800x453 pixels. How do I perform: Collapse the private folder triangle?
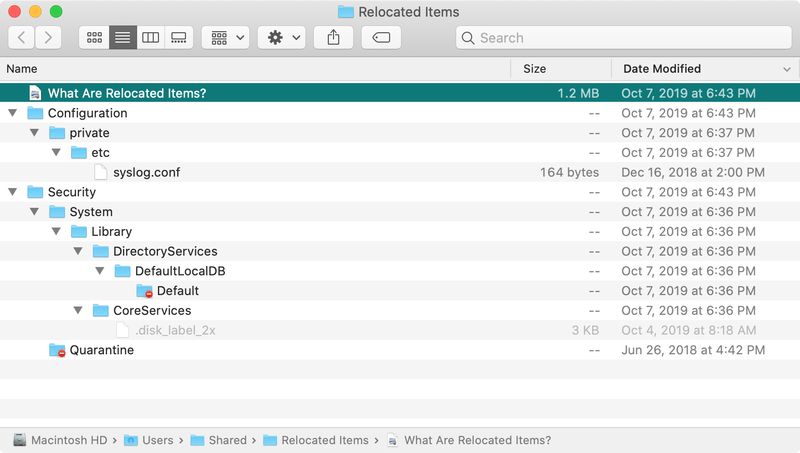point(34,133)
